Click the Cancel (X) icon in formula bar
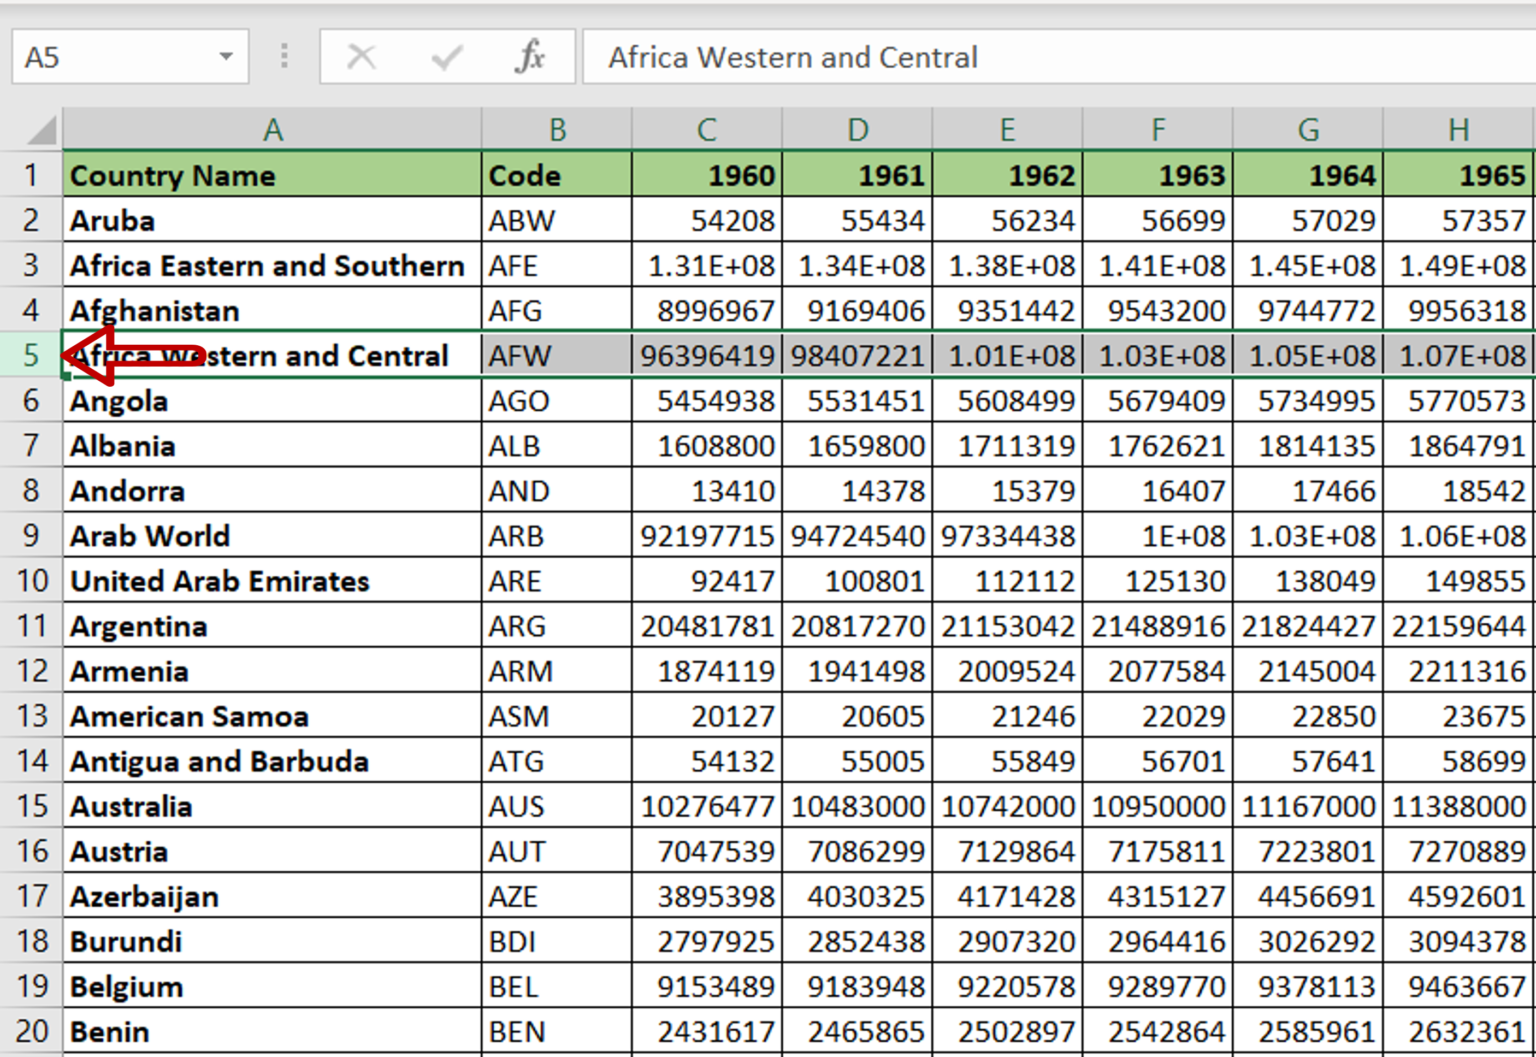The height and width of the screenshot is (1057, 1536). [x=362, y=57]
